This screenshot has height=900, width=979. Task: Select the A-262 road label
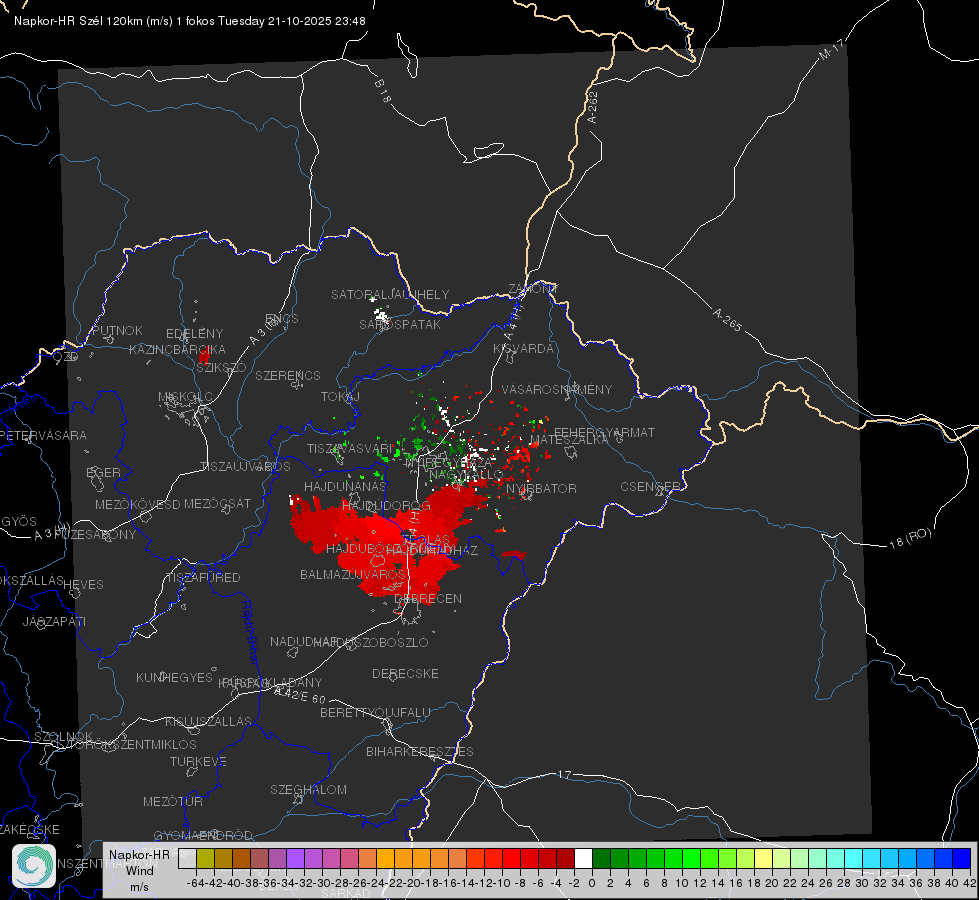[x=593, y=107]
